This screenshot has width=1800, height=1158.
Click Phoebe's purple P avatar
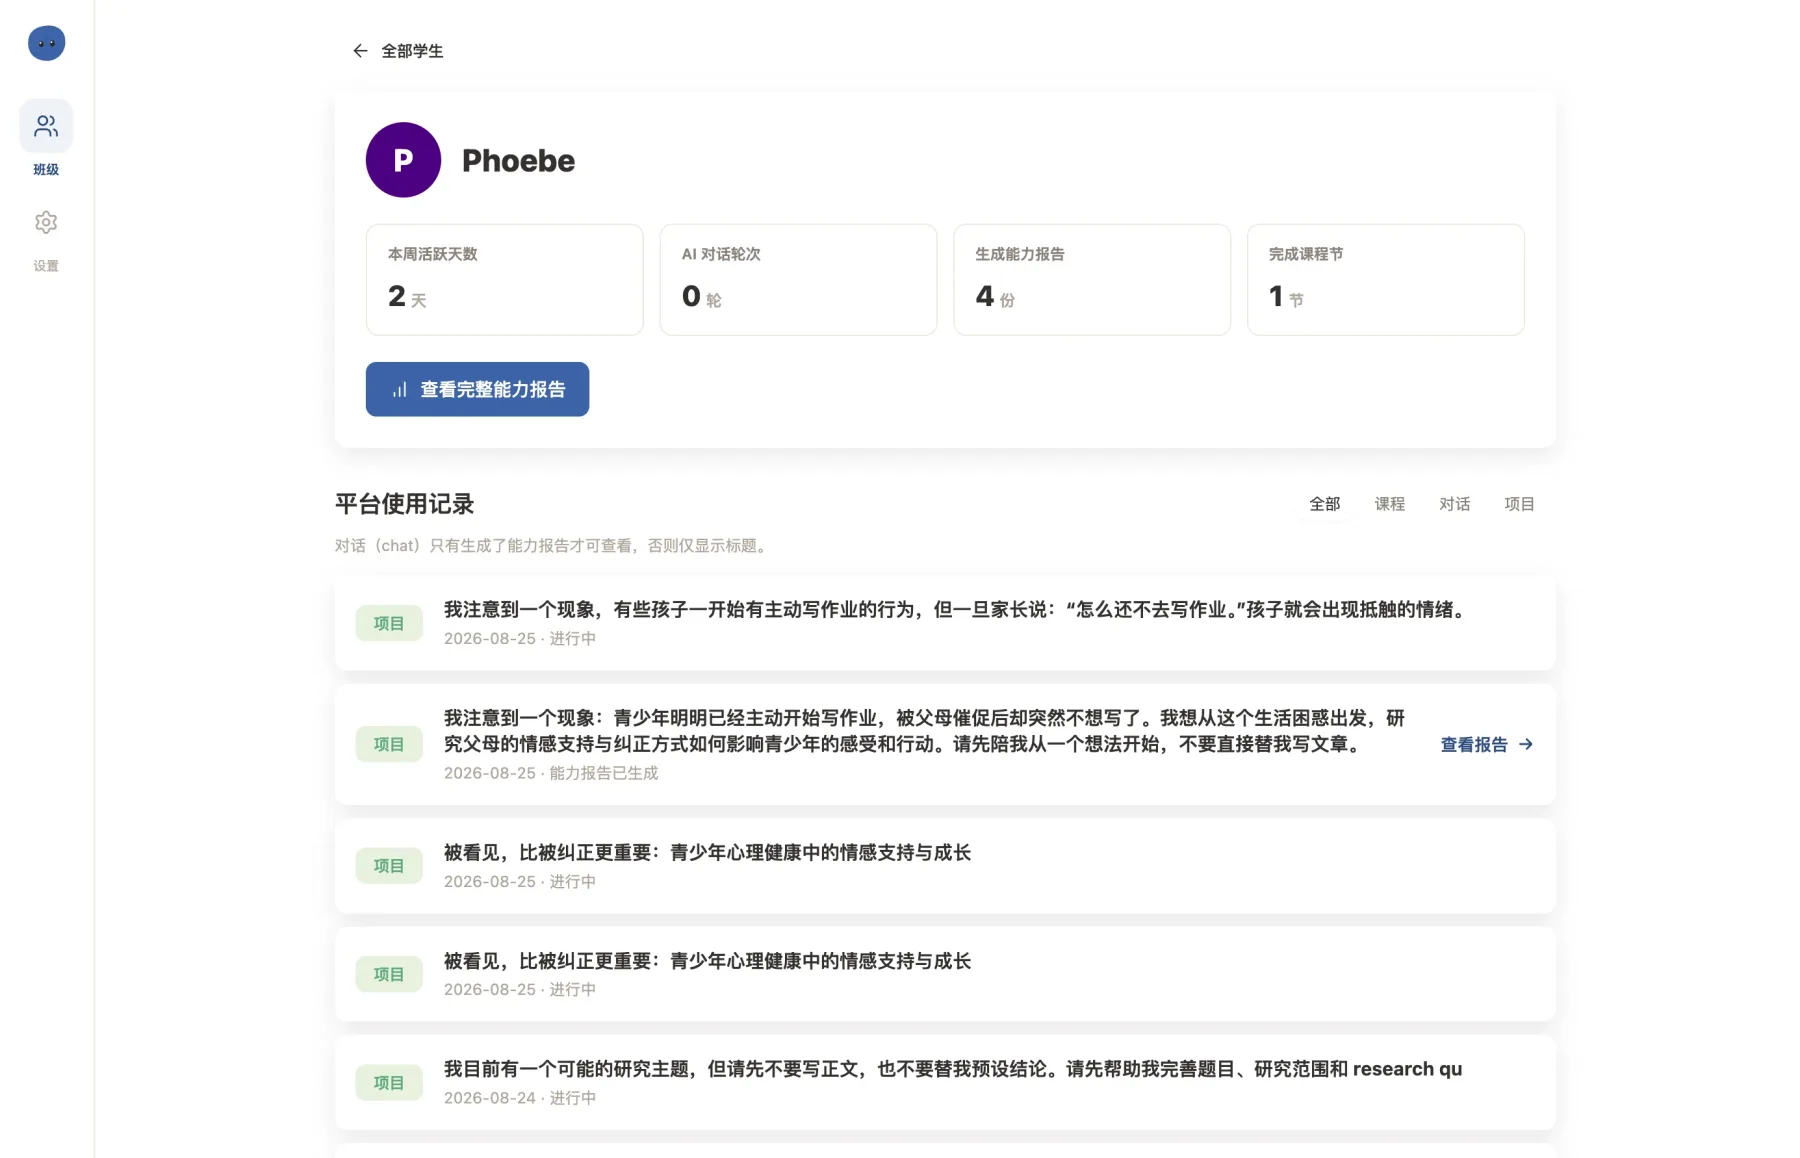click(403, 160)
